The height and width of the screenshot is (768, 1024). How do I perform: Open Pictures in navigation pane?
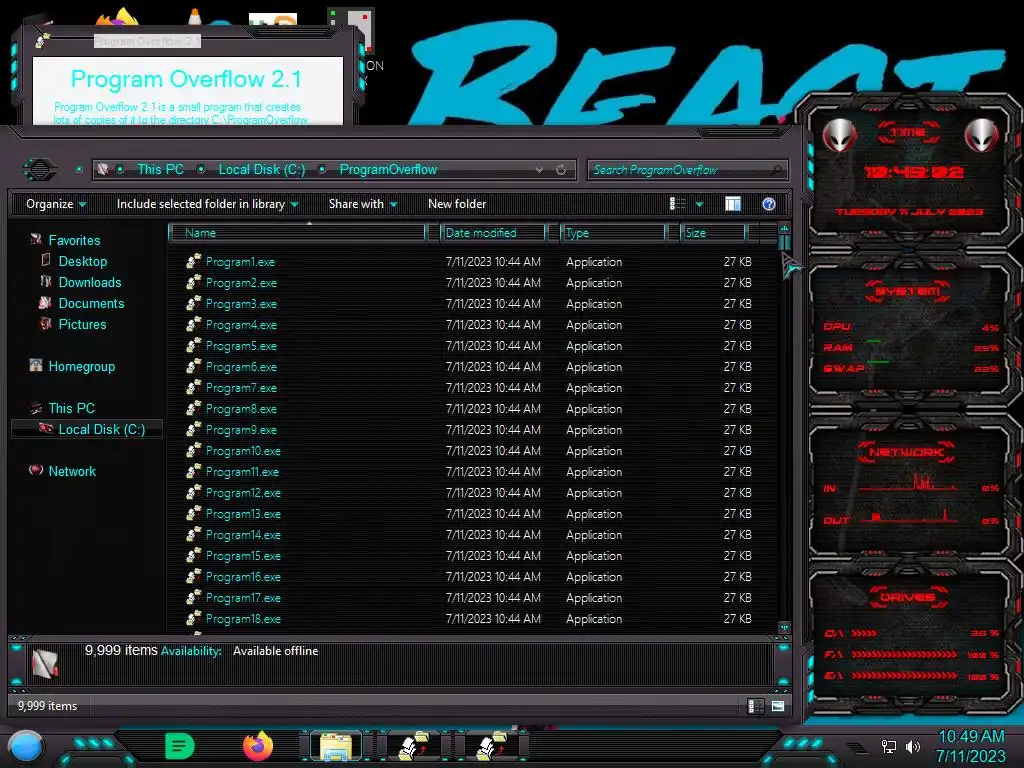tap(82, 324)
